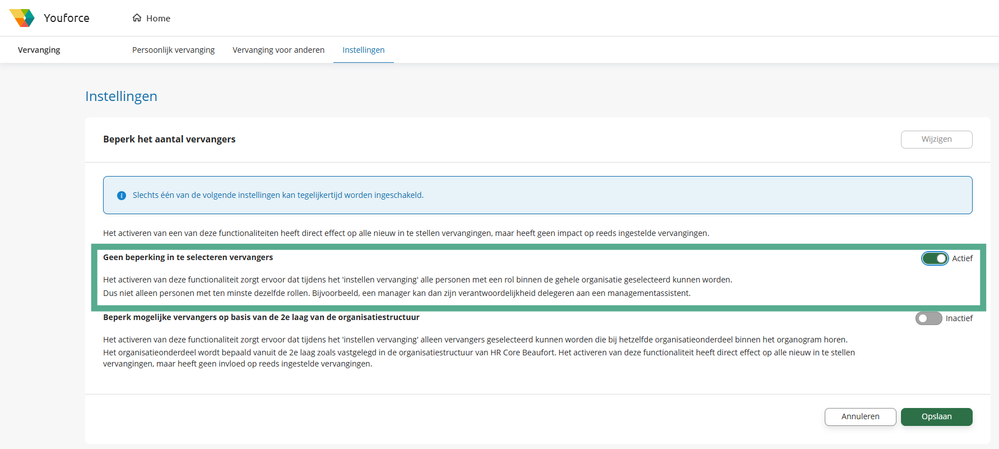The image size is (999, 449).
Task: Click the Instellingen page heading
Action: click(x=121, y=97)
